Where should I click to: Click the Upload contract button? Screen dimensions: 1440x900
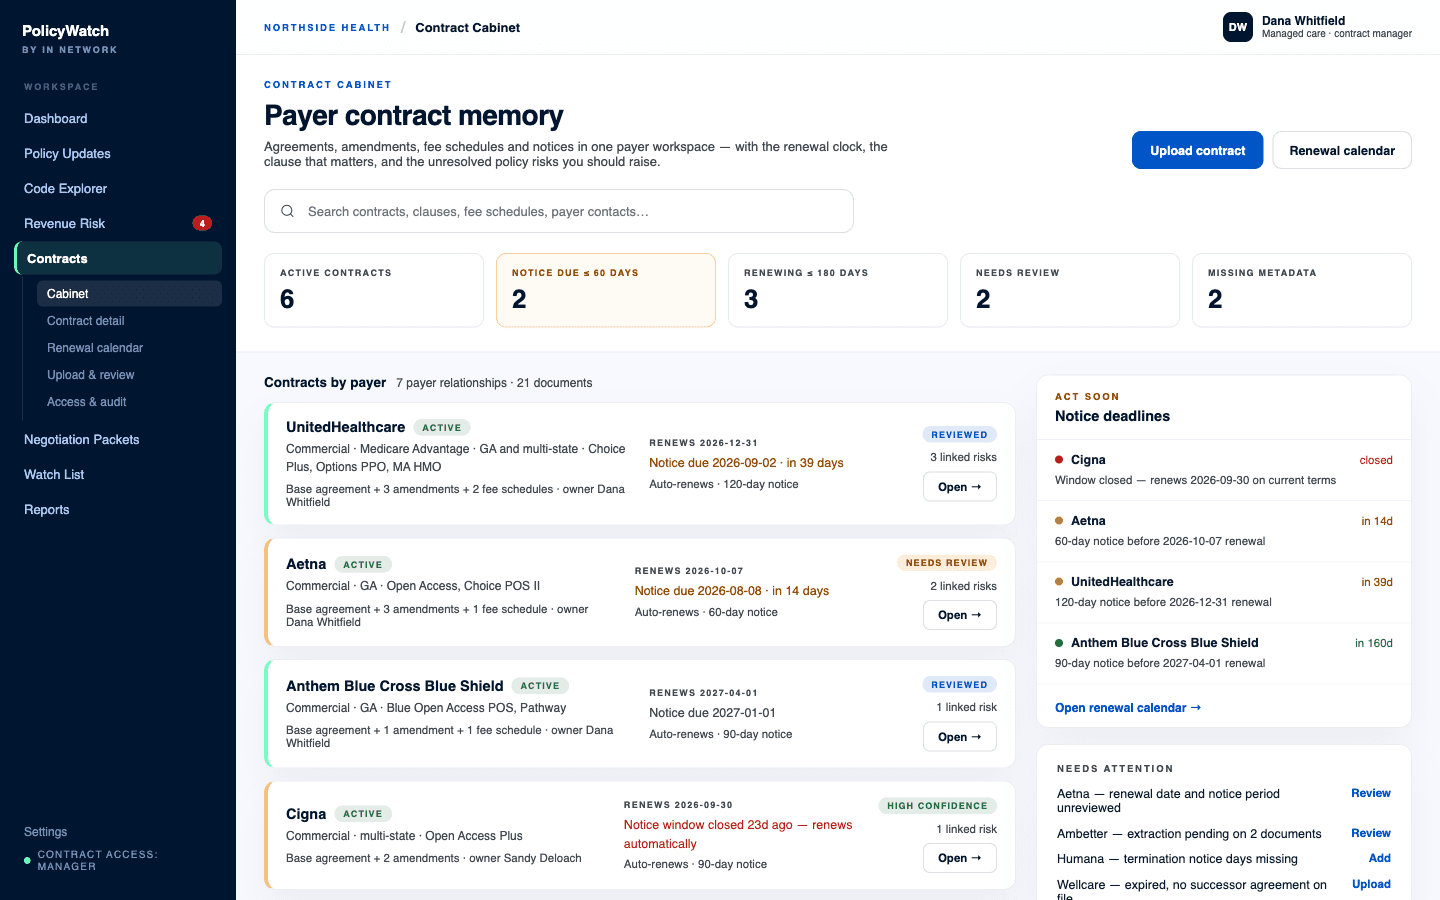(x=1197, y=150)
